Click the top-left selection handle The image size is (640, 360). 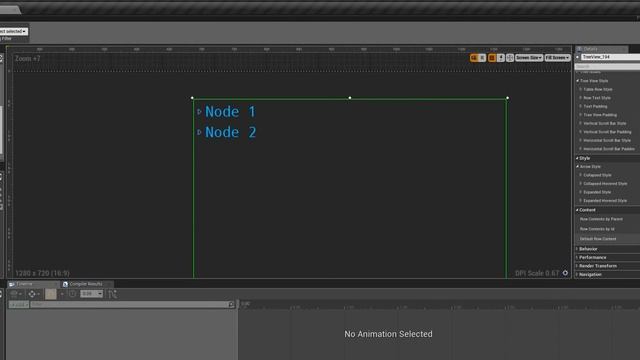pos(192,98)
